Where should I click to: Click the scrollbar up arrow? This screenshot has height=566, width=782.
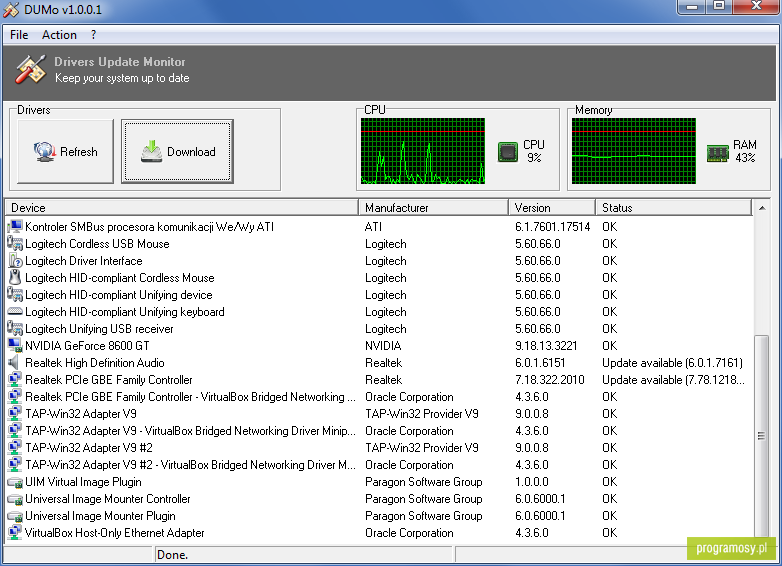[x=762, y=208]
